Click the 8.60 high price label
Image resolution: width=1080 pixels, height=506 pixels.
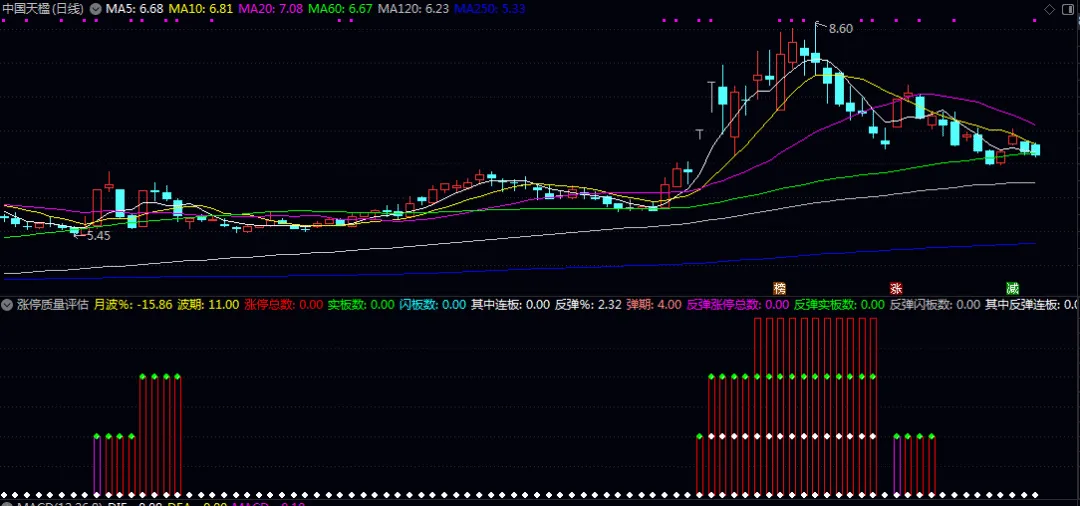840,28
